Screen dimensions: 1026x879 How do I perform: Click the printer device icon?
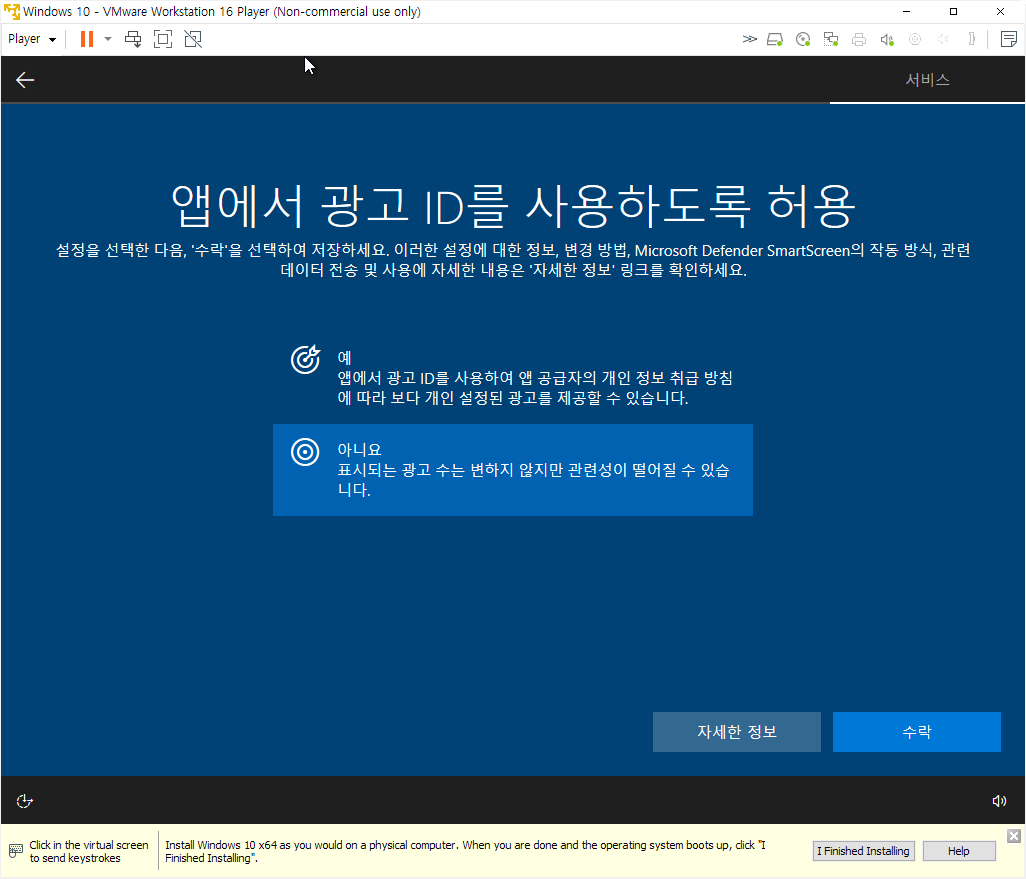tap(859, 39)
